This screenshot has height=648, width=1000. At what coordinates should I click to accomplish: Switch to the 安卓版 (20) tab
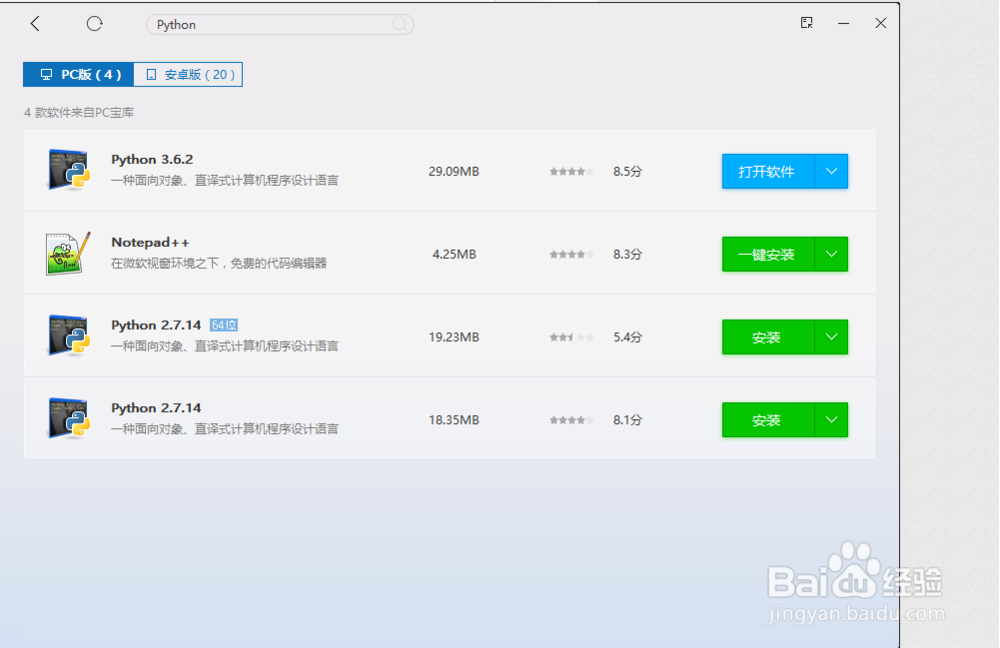pos(188,75)
